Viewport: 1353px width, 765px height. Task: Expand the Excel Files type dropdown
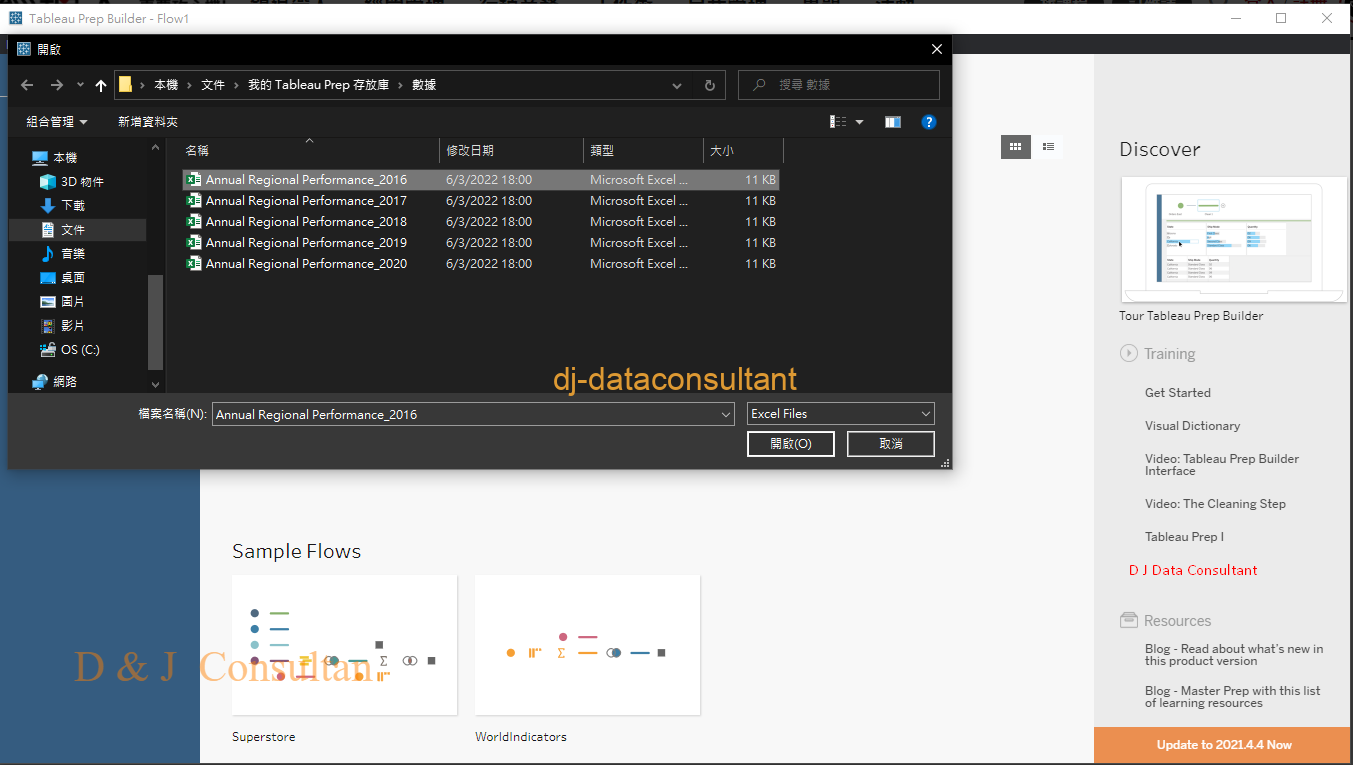pos(840,414)
